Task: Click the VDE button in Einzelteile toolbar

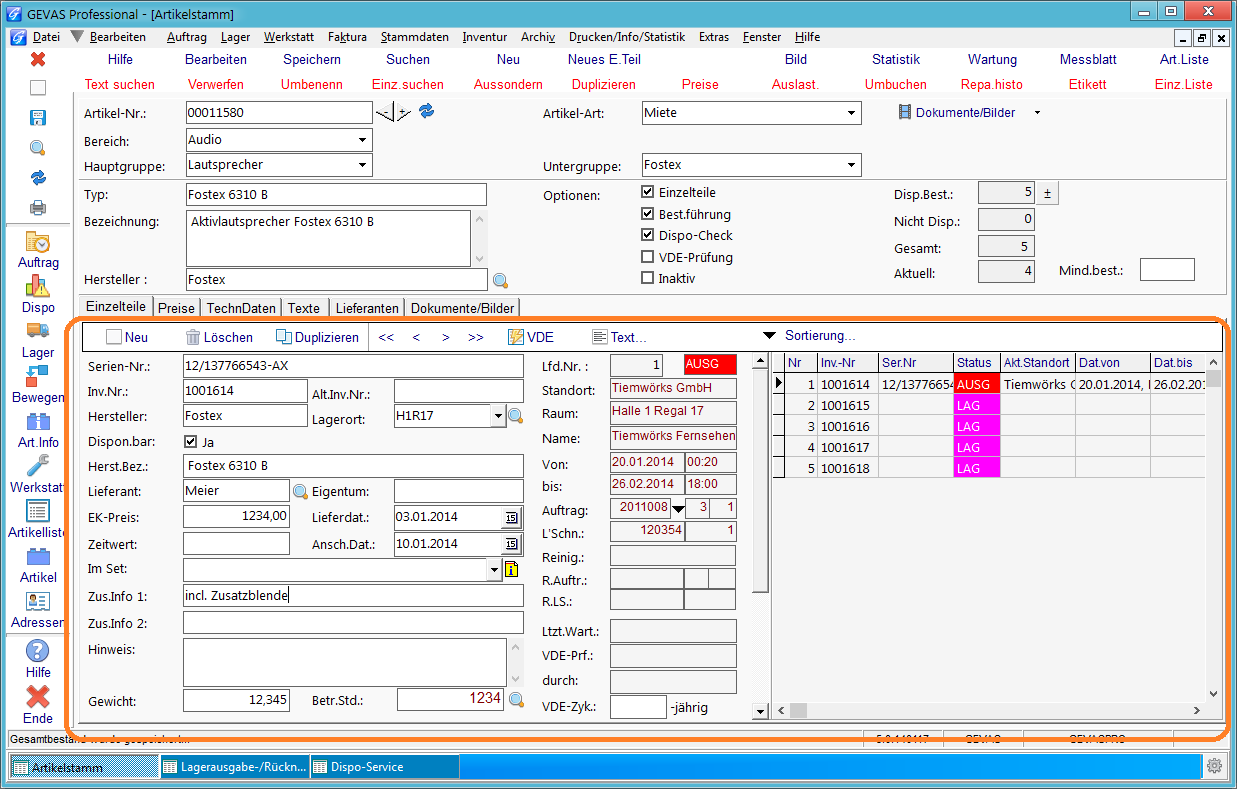Action: [531, 337]
